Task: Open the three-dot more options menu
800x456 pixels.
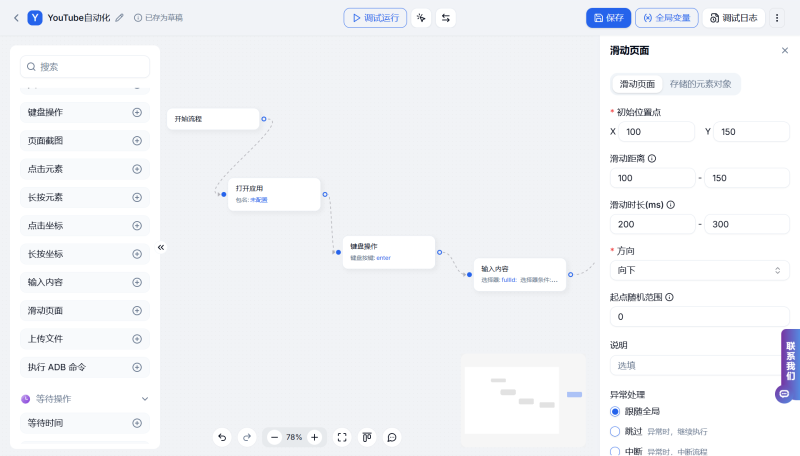Action: click(777, 18)
